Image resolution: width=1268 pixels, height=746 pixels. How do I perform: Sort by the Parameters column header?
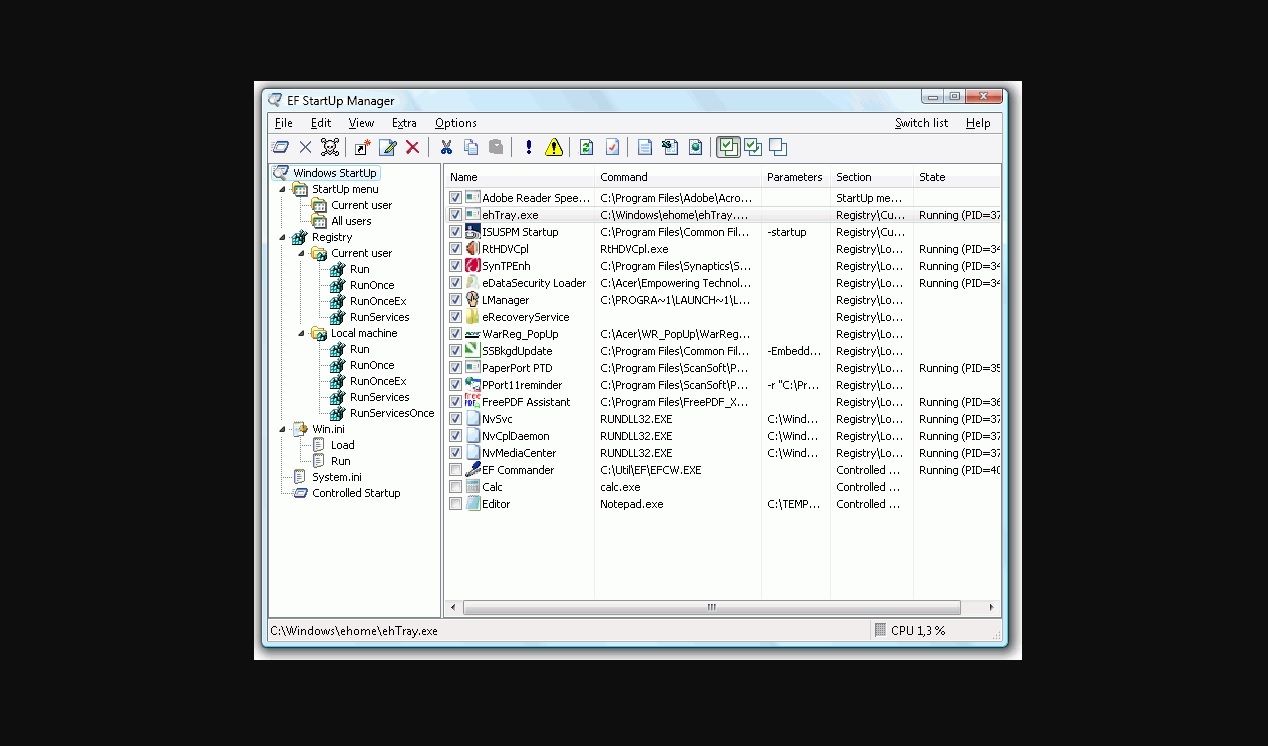[796, 177]
